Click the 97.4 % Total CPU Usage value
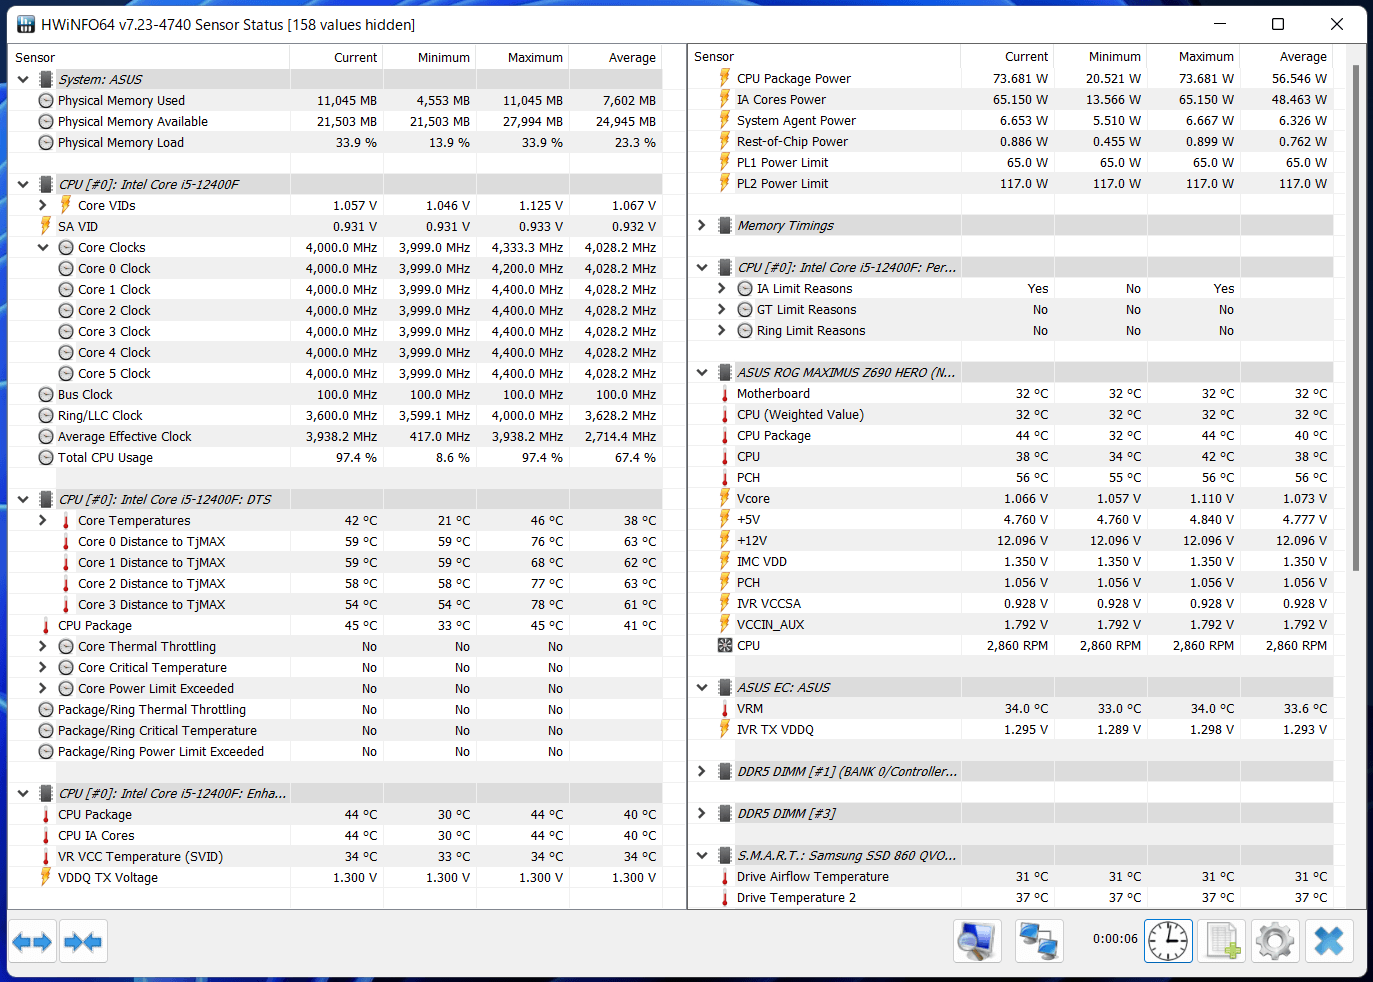1373x982 pixels. [x=356, y=458]
